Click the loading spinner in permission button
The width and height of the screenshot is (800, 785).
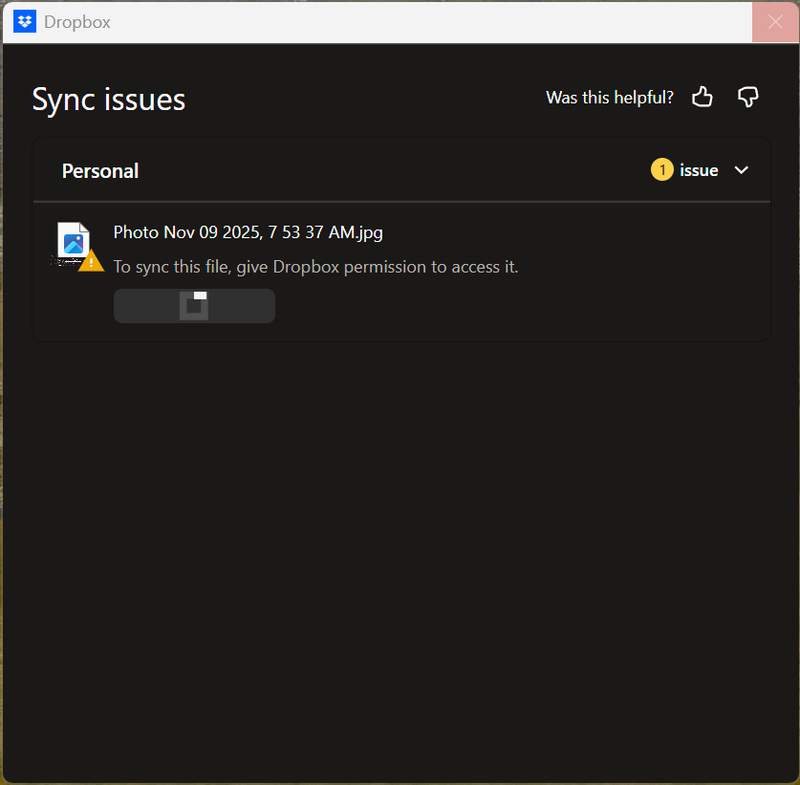pyautogui.click(x=194, y=306)
